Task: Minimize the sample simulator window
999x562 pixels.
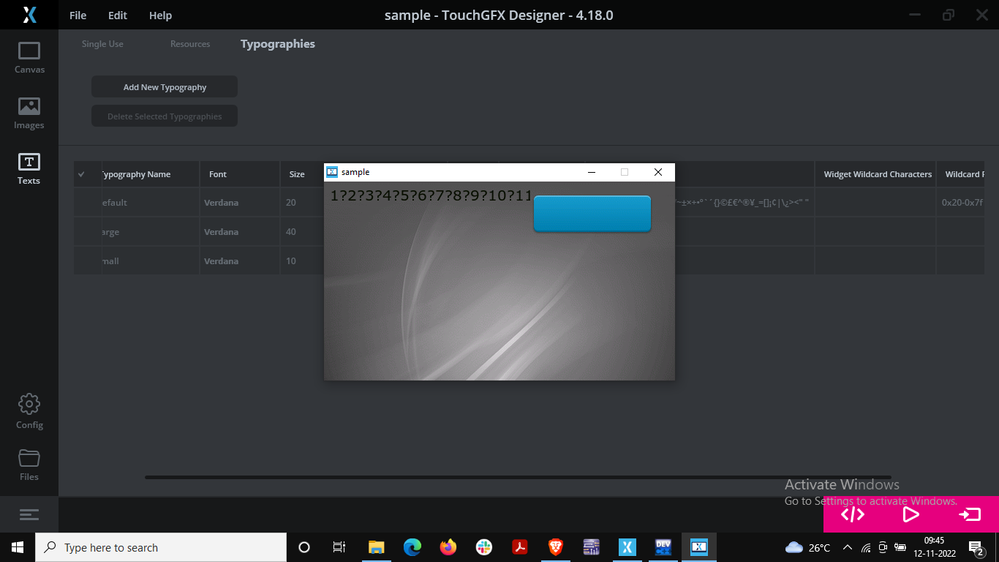Action: click(591, 172)
